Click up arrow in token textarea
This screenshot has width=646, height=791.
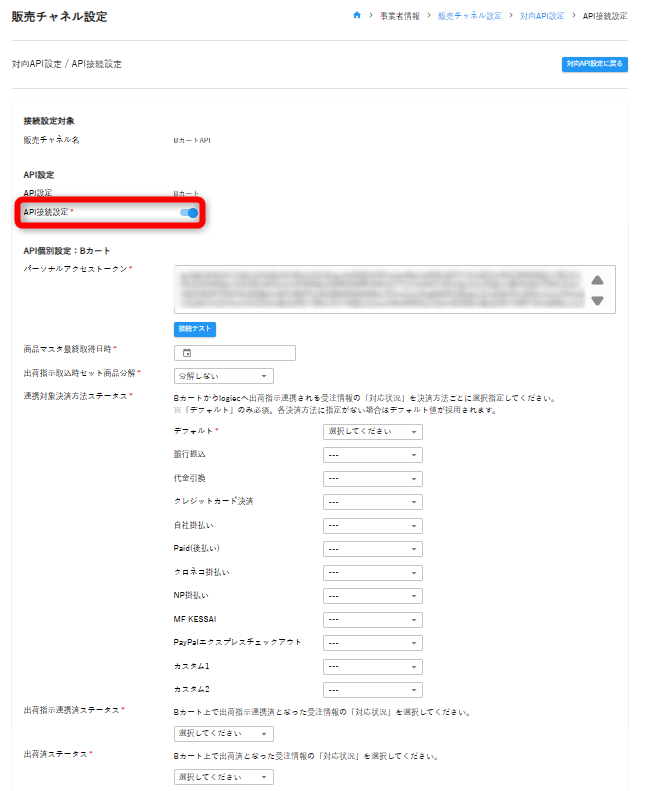[x=597, y=281]
